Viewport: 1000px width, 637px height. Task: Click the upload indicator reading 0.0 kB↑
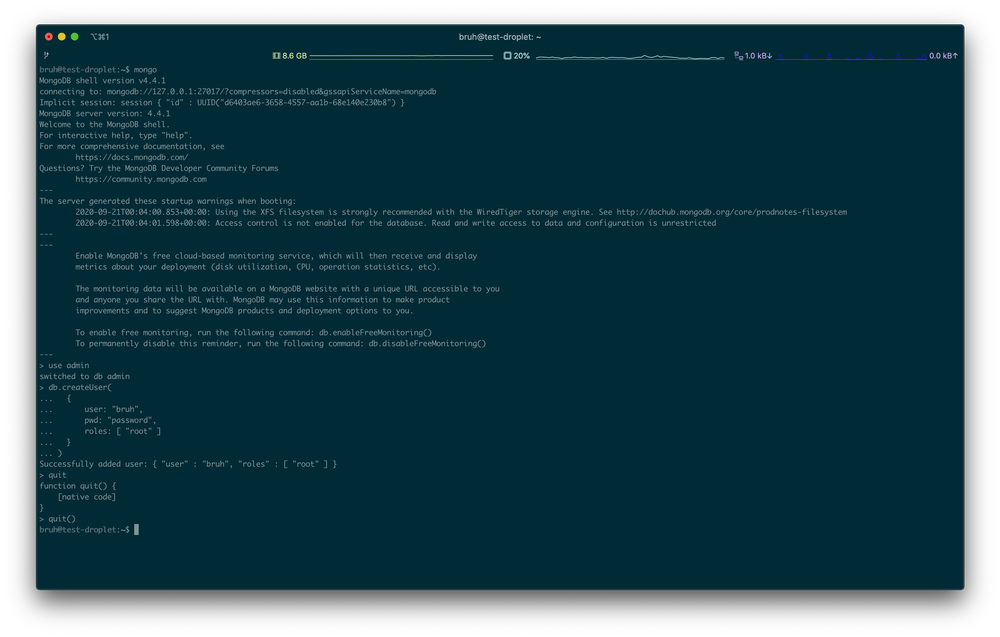tap(941, 55)
